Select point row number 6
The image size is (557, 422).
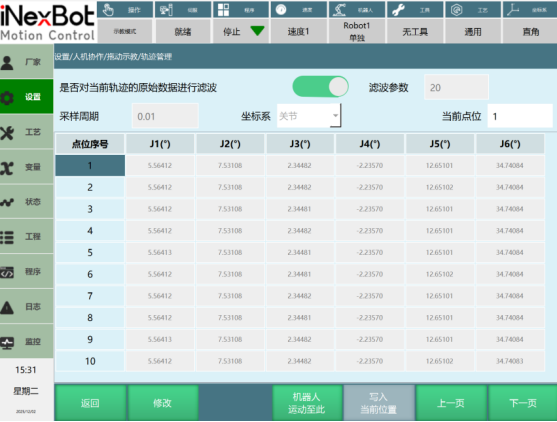tap(90, 274)
